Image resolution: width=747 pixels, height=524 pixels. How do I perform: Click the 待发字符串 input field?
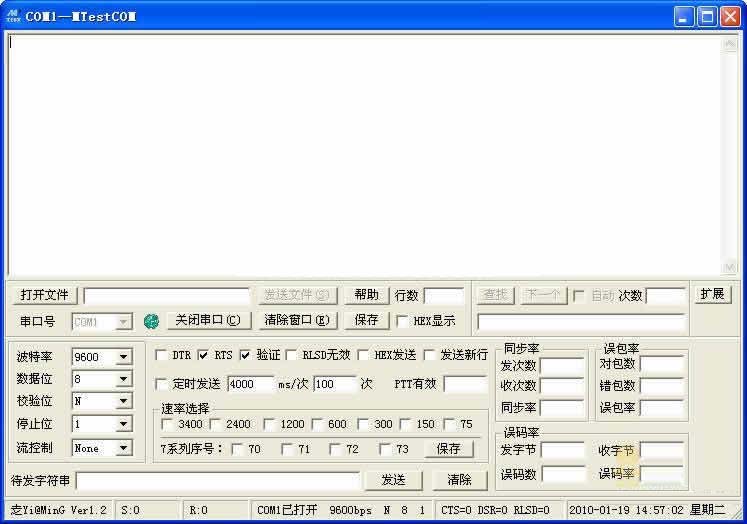click(218, 480)
